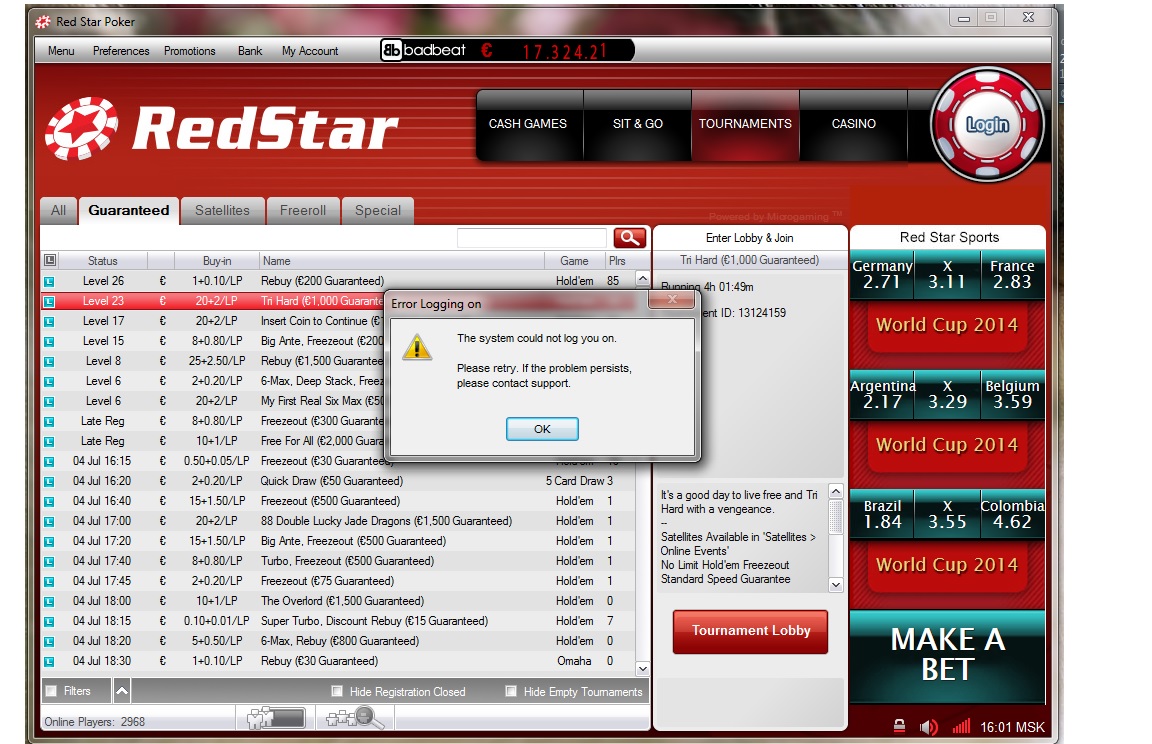Image resolution: width=1152 pixels, height=744 pixels.
Task: Click the round Login poker chip
Action: click(x=987, y=125)
